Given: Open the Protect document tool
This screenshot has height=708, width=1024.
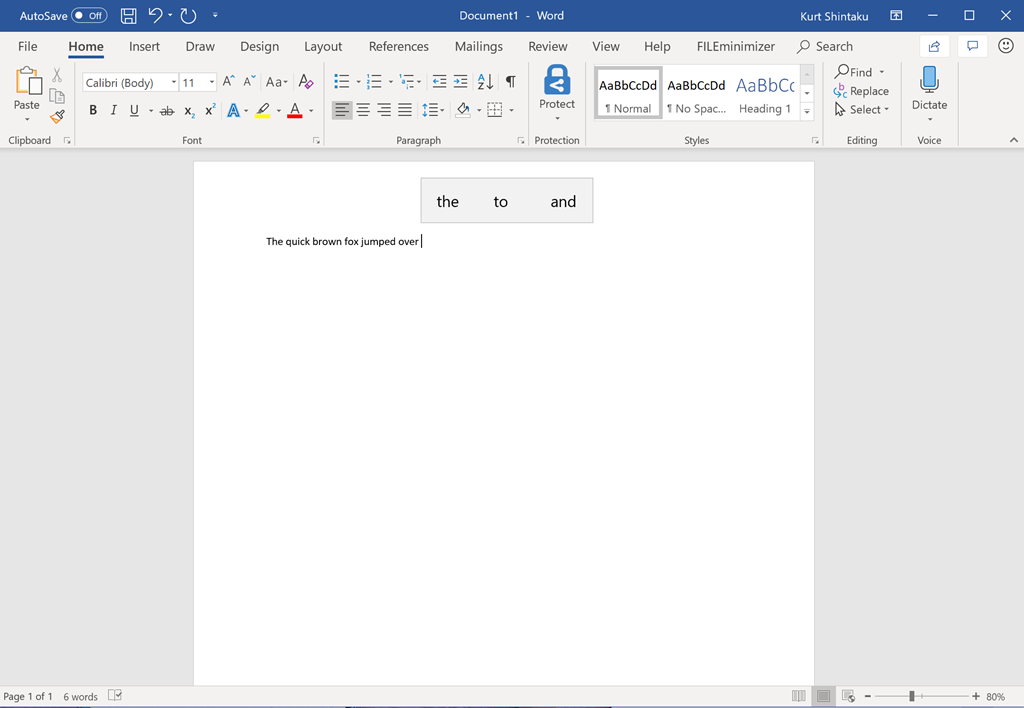Looking at the screenshot, I should 556,88.
